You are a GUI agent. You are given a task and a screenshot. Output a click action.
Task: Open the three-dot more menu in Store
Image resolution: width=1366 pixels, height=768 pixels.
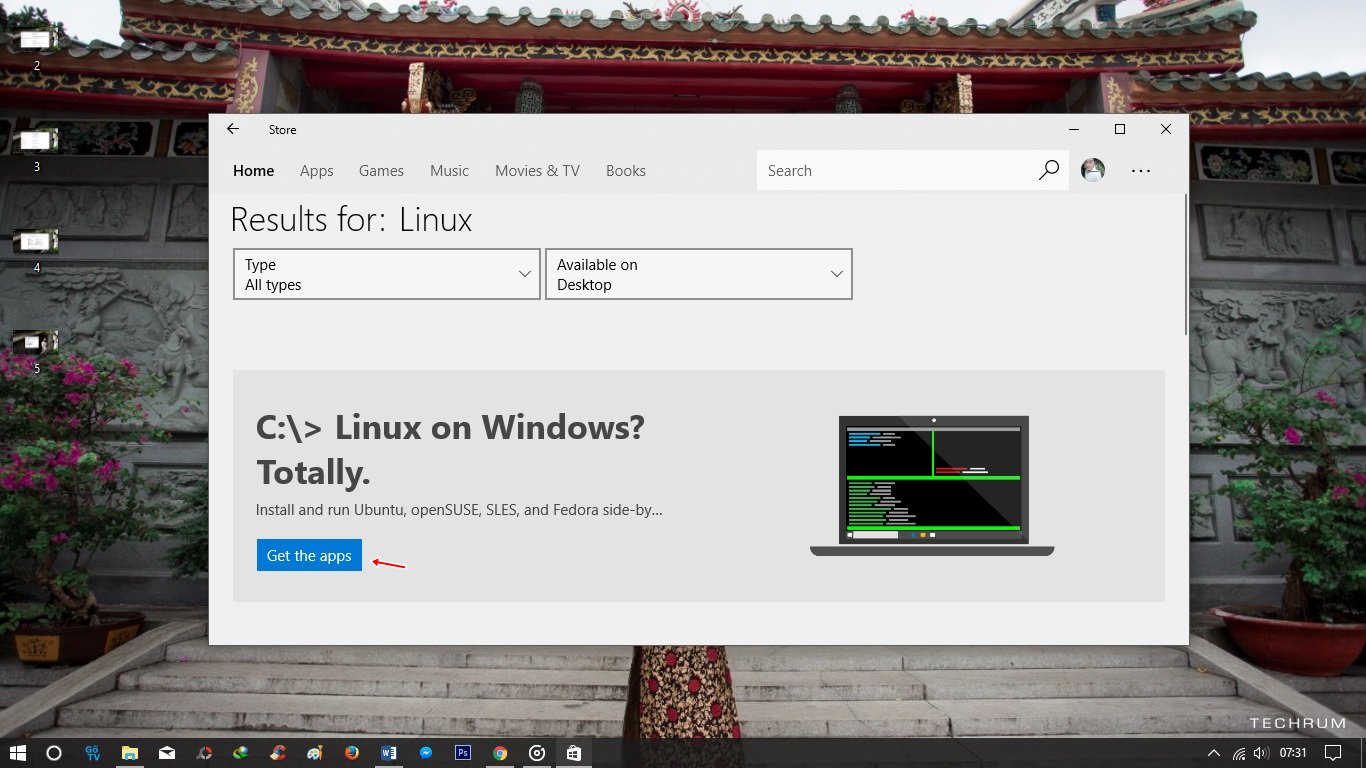click(1141, 171)
